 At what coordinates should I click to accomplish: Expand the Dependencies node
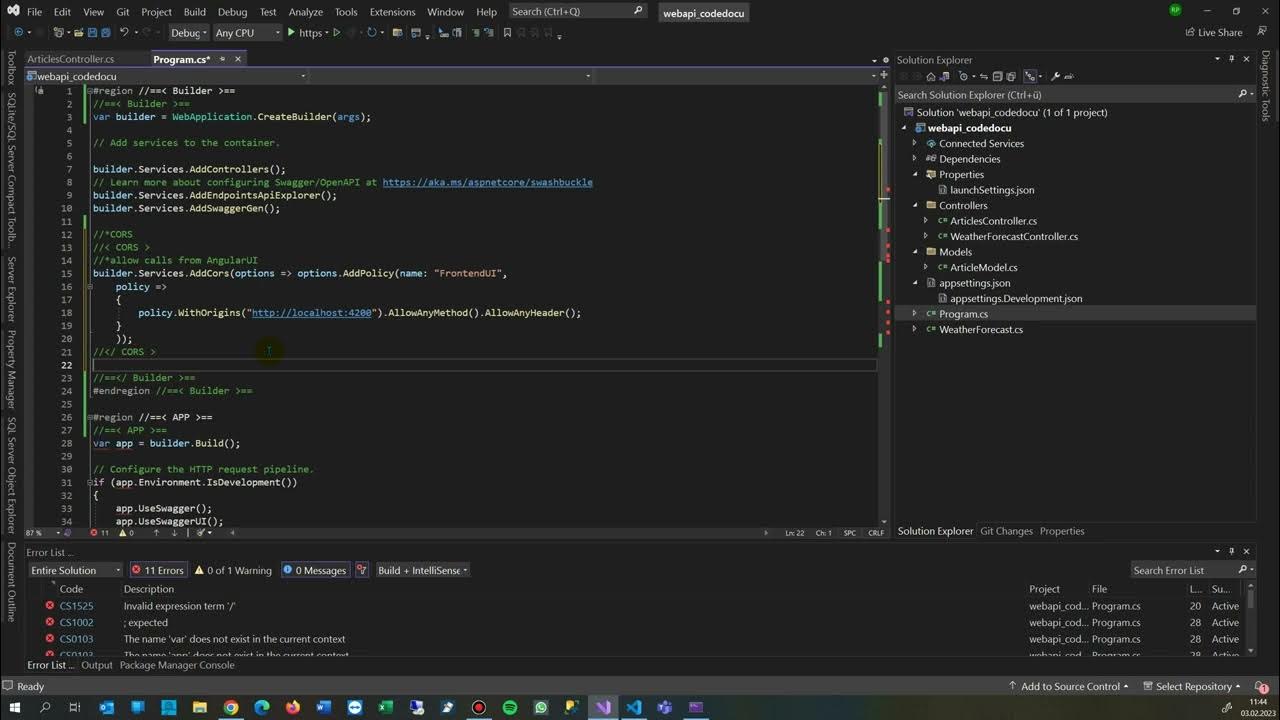(x=914, y=159)
